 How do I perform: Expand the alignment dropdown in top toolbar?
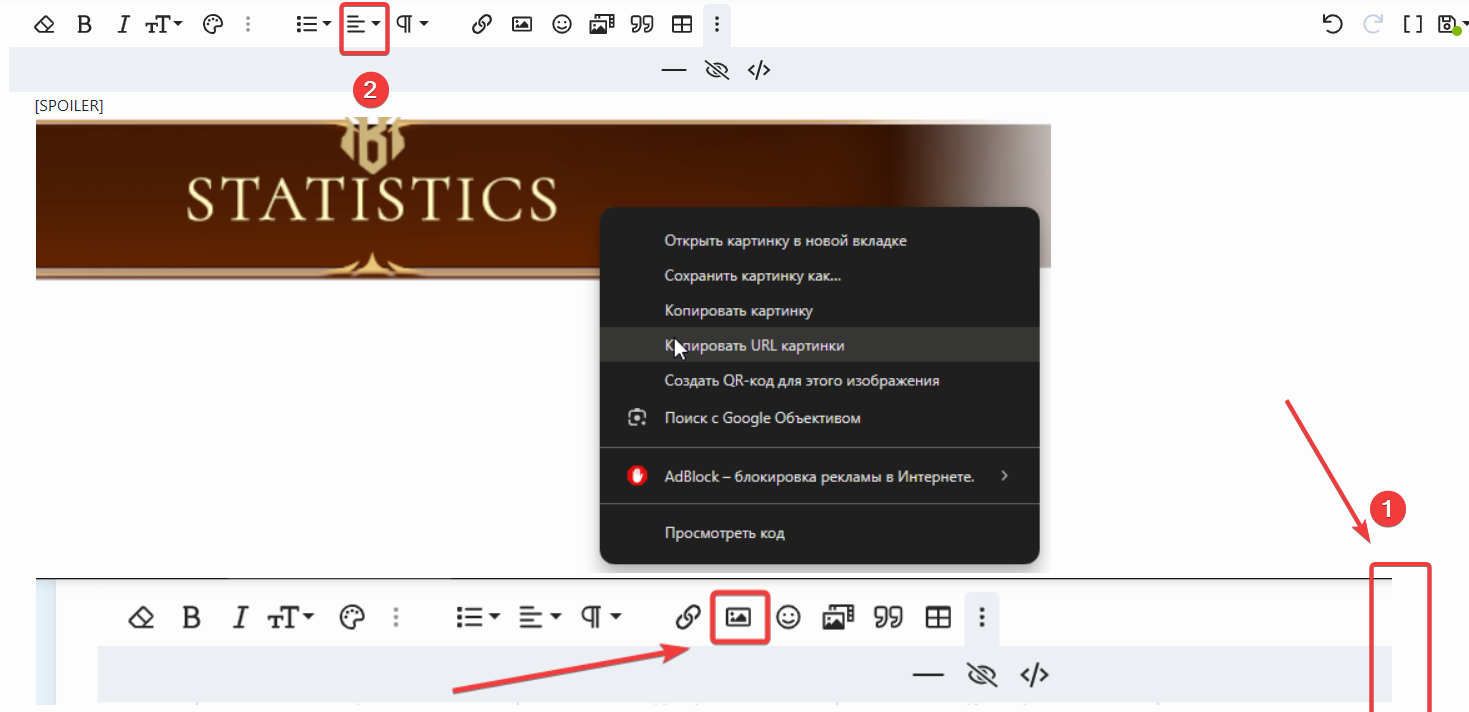[x=364, y=24]
